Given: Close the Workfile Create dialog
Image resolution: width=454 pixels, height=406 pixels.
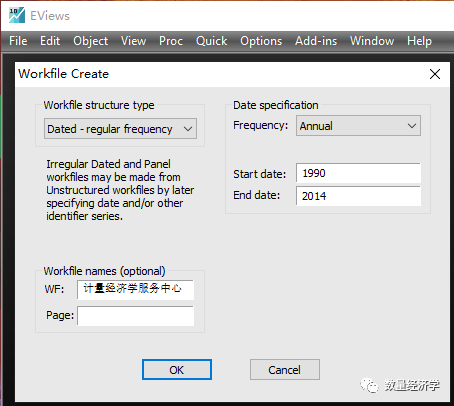Looking at the screenshot, I should click(435, 74).
